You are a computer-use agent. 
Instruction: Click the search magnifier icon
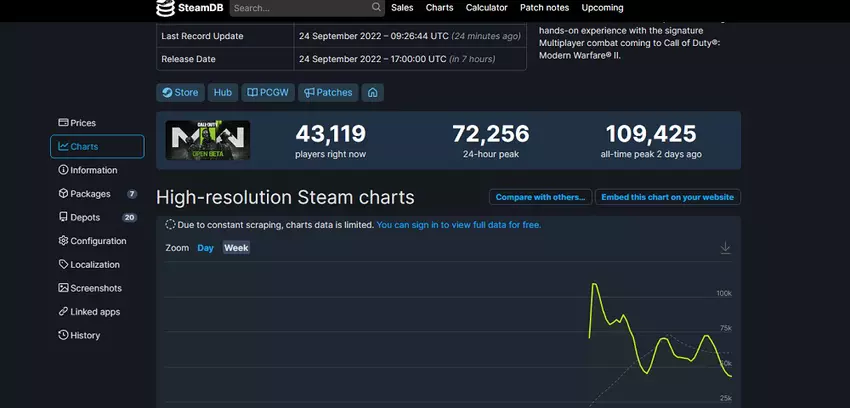click(376, 8)
